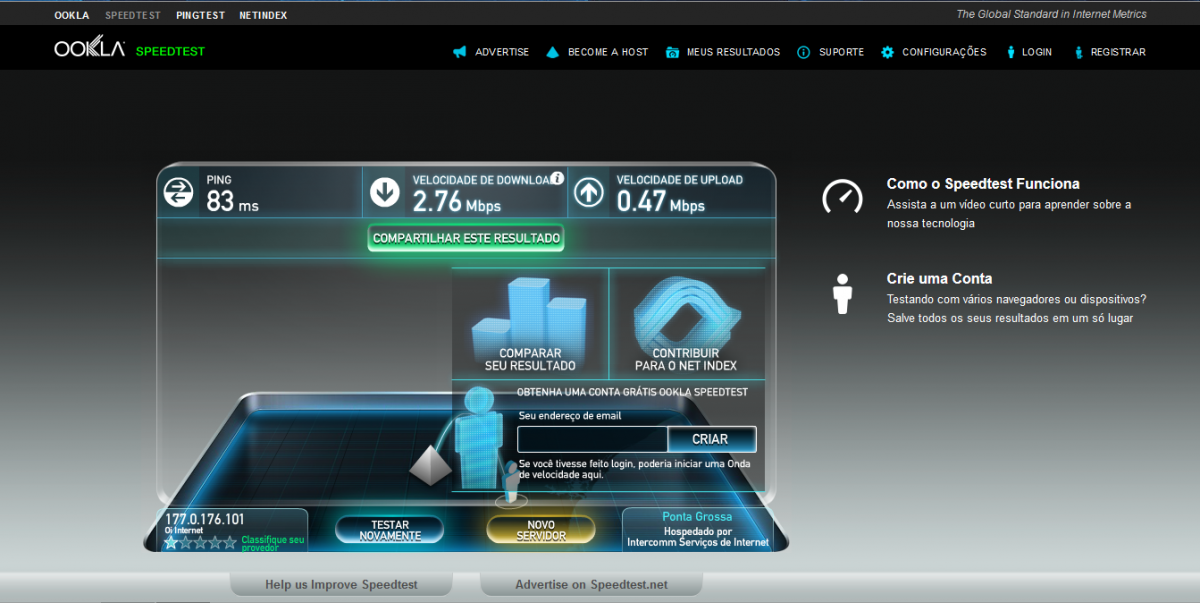The height and width of the screenshot is (603, 1200).
Task: Open the Become a Host menu link
Action: click(608, 52)
